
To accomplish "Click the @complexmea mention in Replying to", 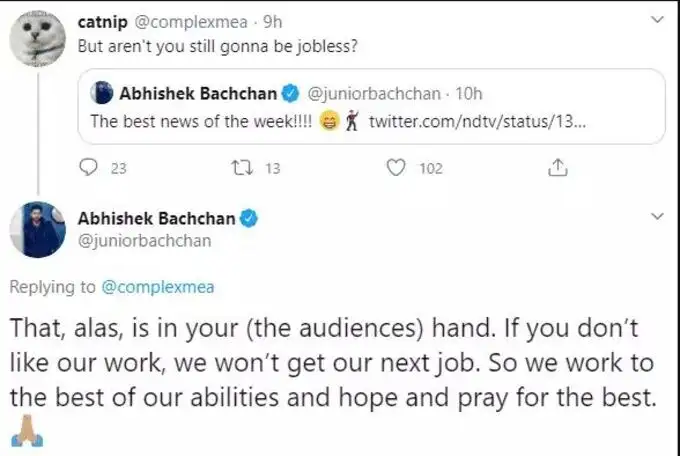I will coord(157,287).
